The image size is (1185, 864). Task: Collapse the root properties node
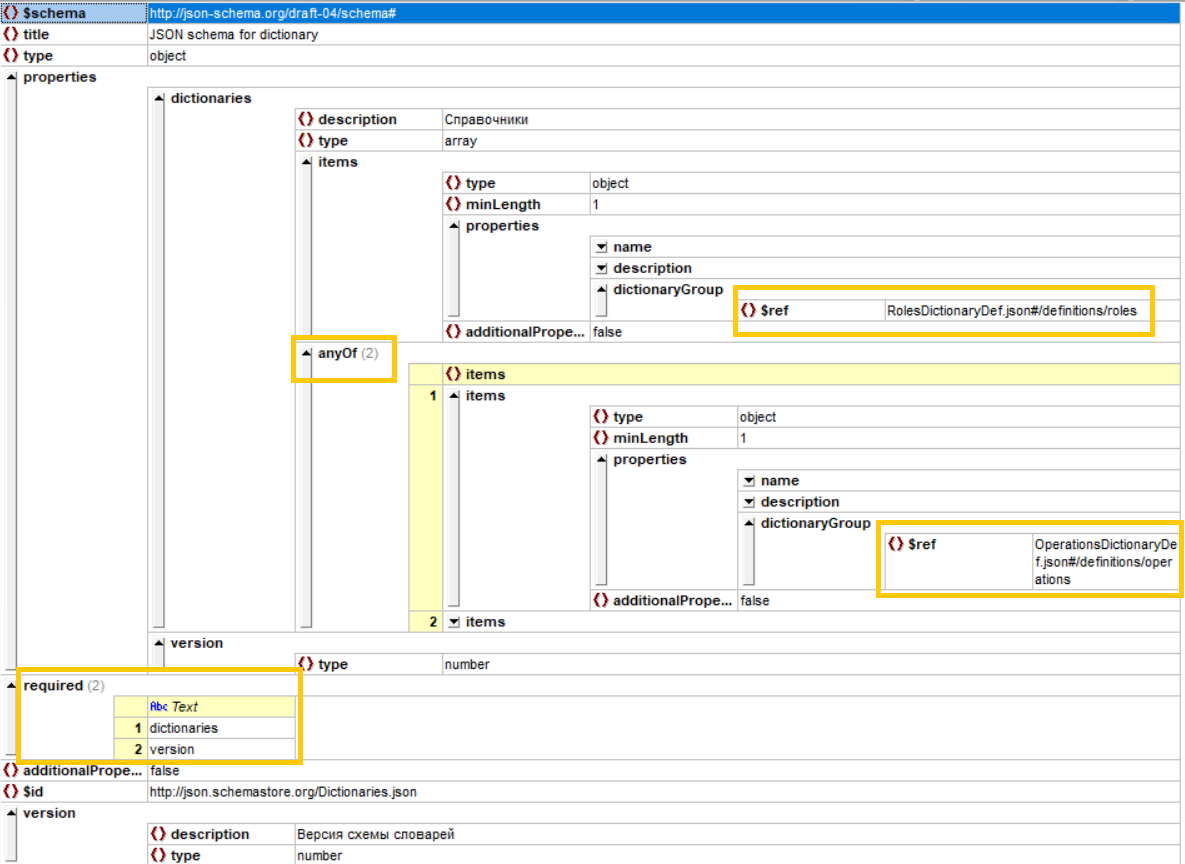tap(11, 77)
